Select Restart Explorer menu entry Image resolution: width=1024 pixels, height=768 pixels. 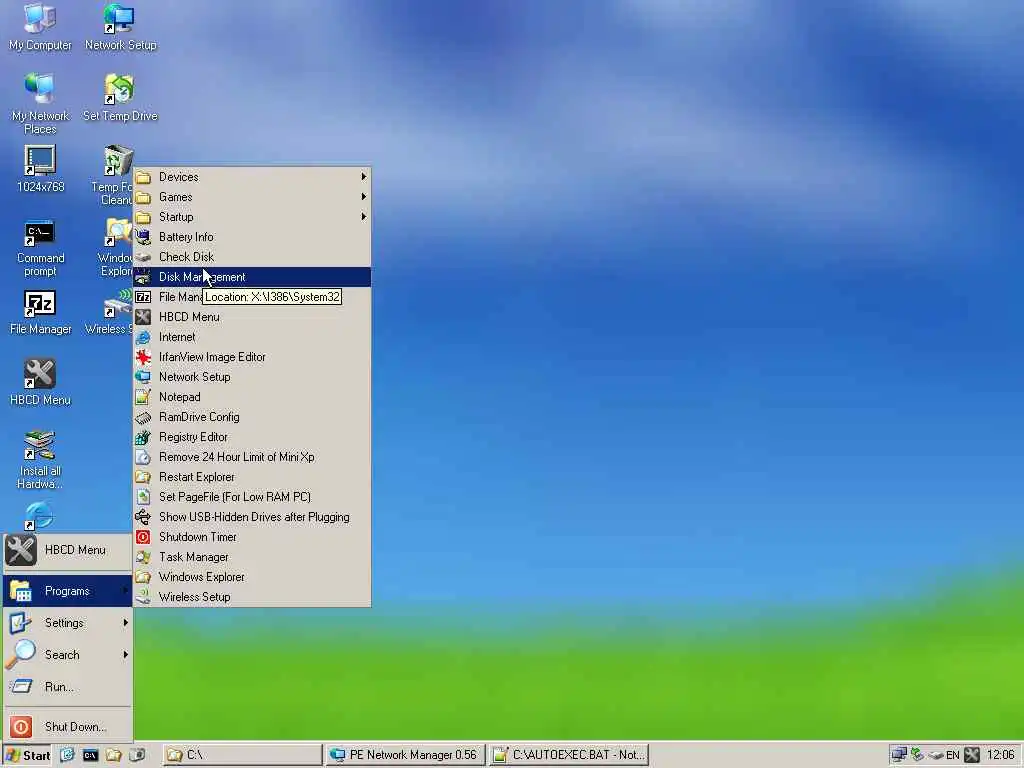point(253,477)
